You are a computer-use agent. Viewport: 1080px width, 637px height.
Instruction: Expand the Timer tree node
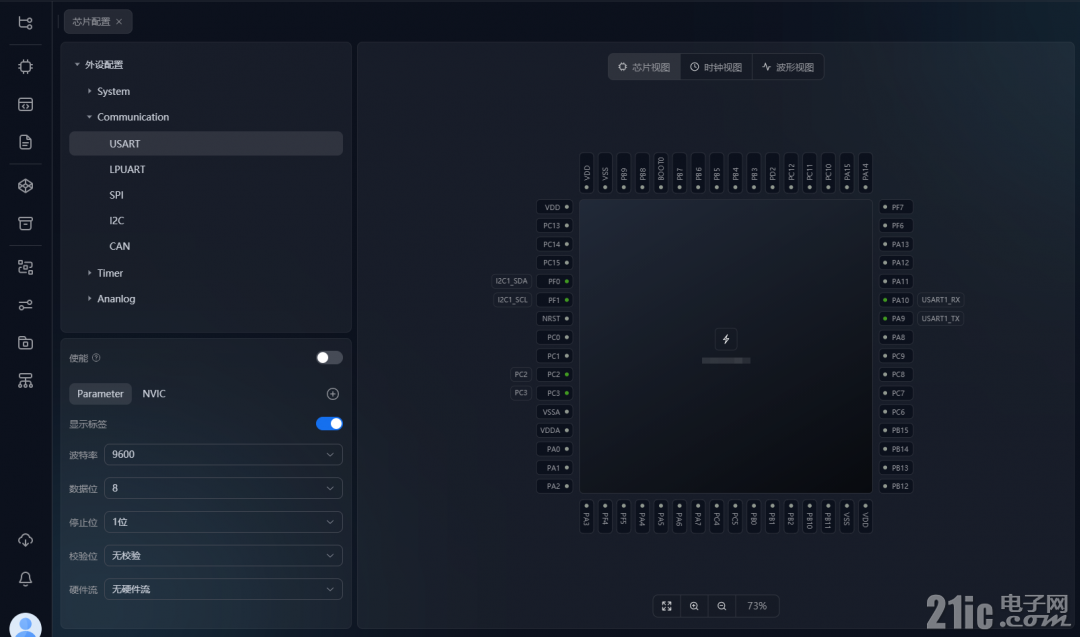coord(90,273)
